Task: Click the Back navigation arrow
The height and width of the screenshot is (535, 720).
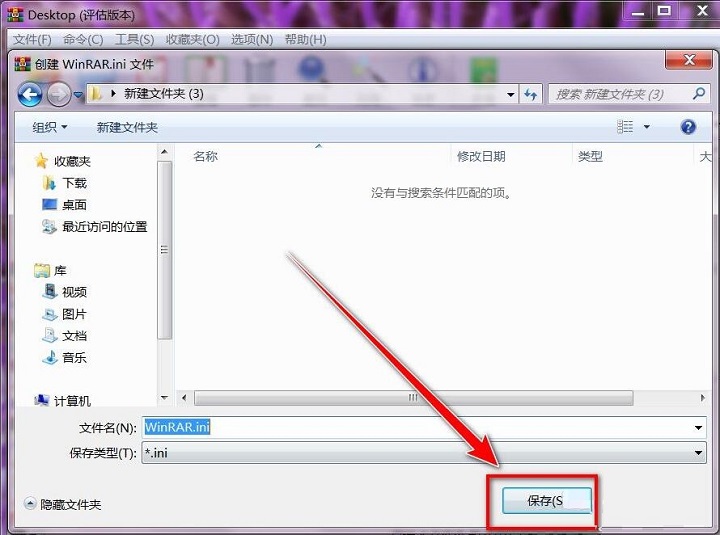Action: coord(30,95)
